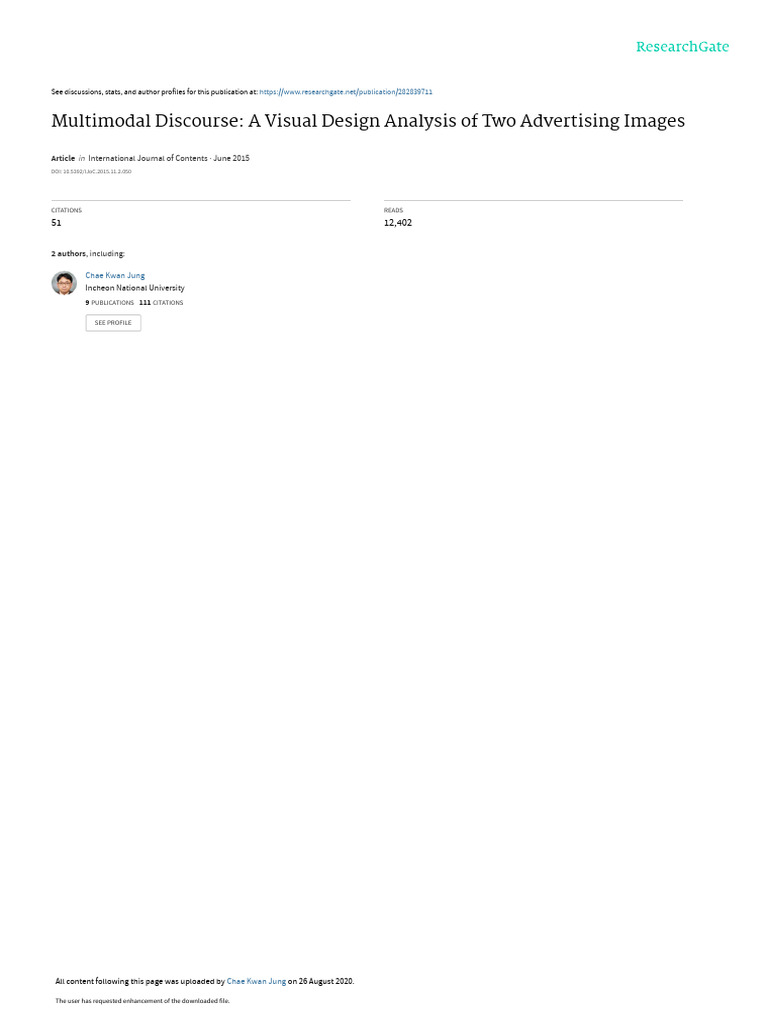Viewport: 768px width, 1024px height.
Task: Click the 9 PUBLICATIONS stat
Action: point(110,303)
